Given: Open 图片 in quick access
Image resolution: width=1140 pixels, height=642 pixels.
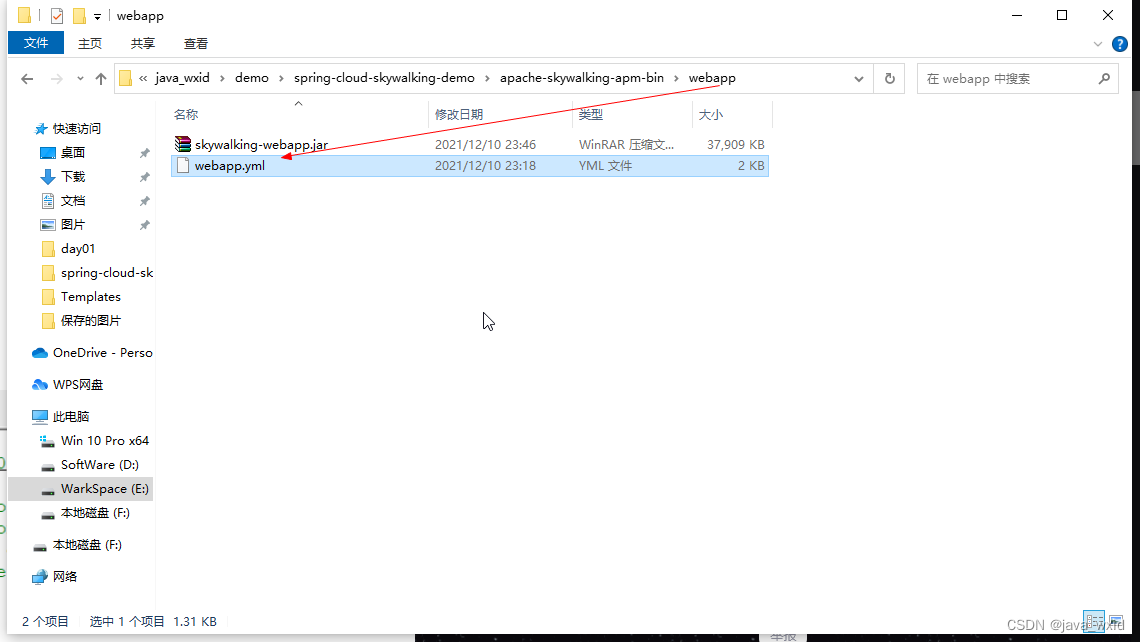Looking at the screenshot, I should pos(73,225).
